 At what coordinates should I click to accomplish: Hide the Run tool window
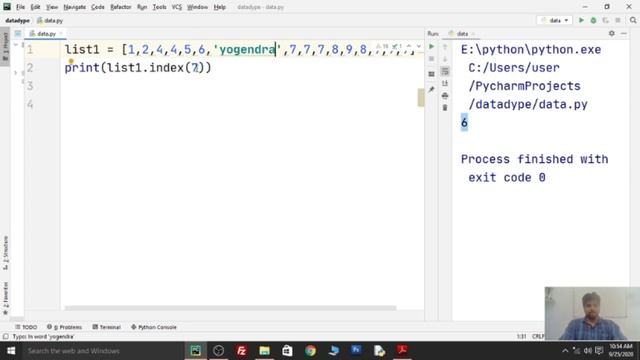click(624, 33)
